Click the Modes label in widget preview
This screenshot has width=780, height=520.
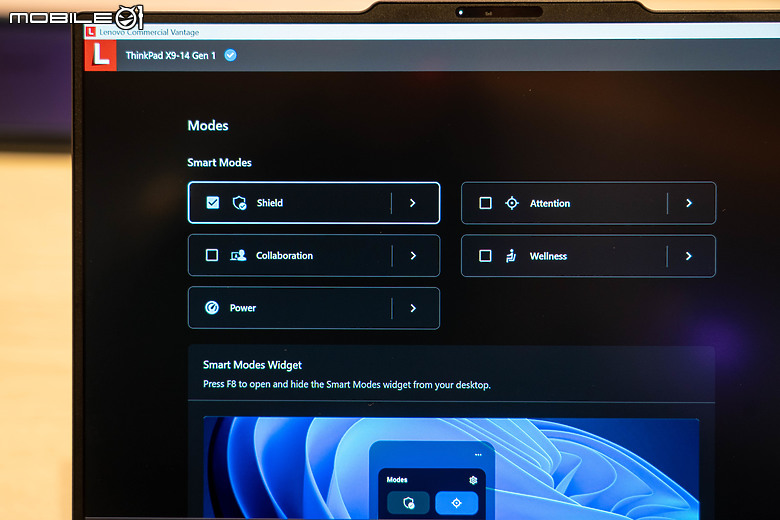[397, 480]
